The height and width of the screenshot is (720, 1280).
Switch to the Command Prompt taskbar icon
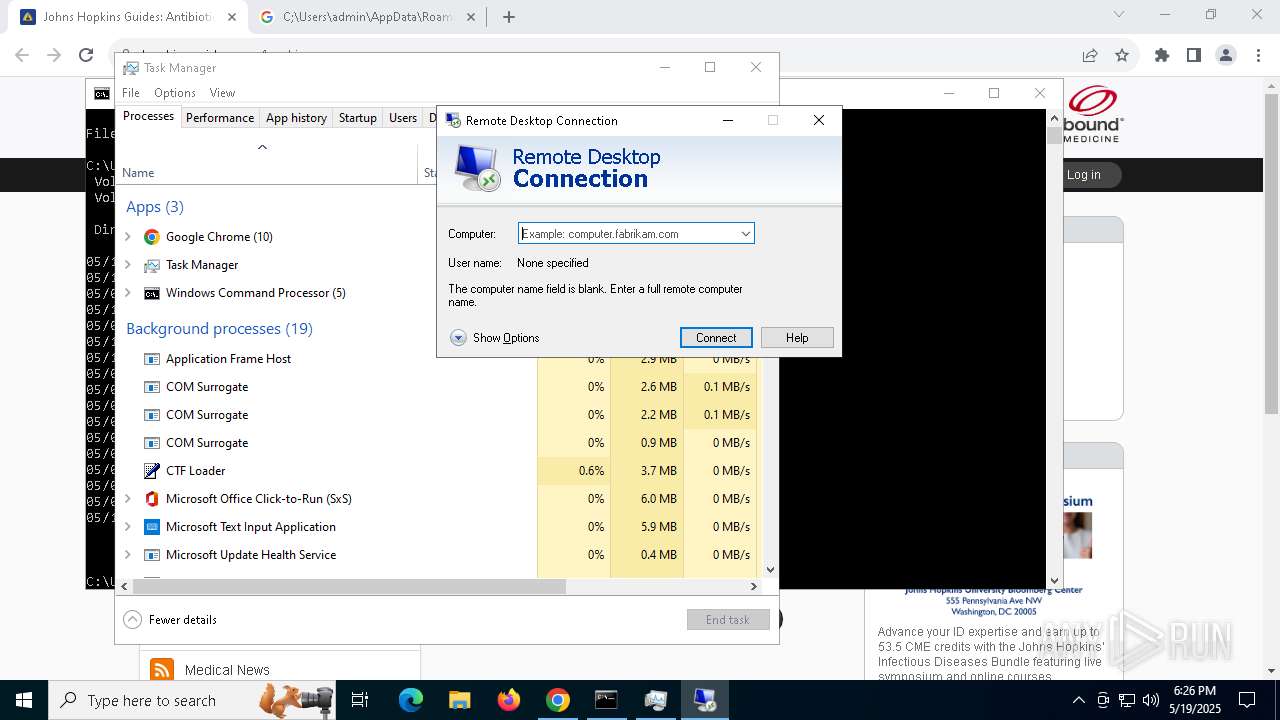click(x=606, y=700)
